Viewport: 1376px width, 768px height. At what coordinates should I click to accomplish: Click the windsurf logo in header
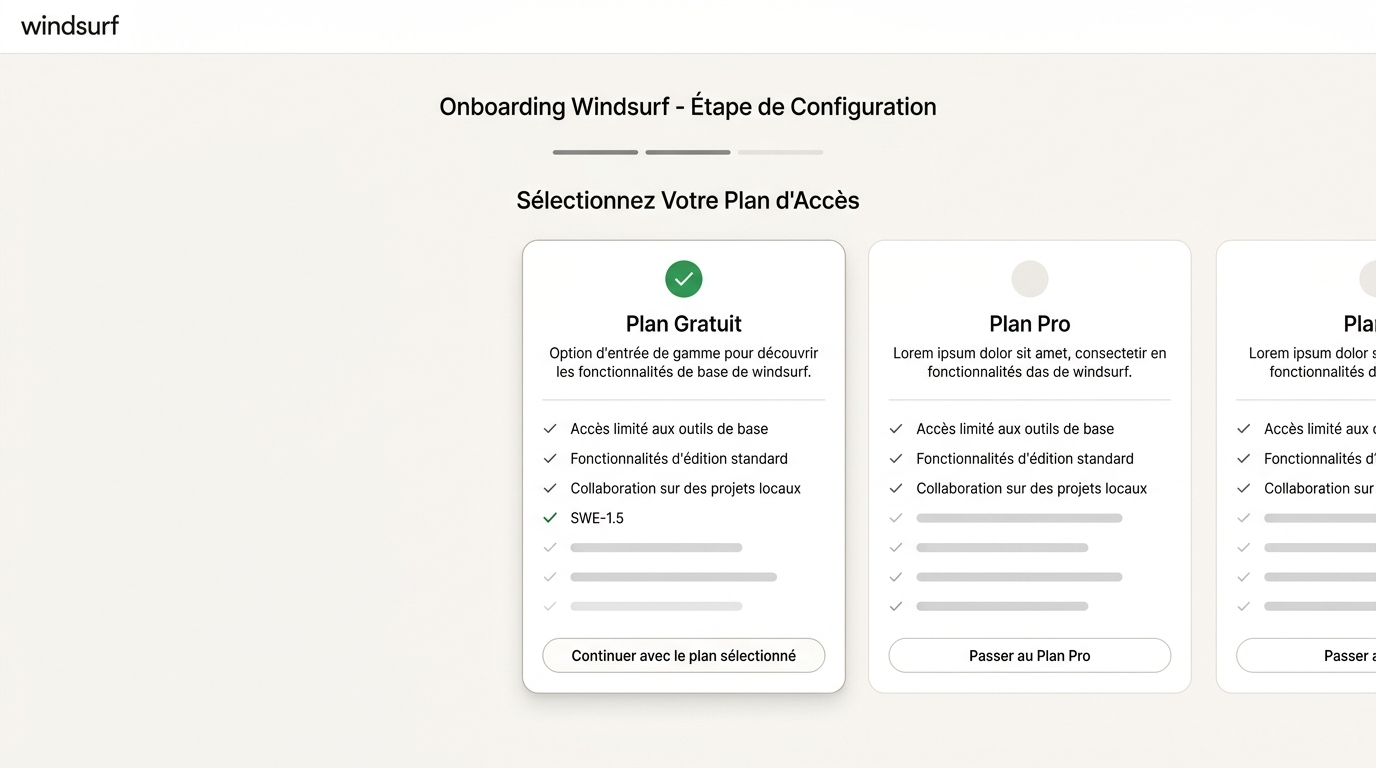click(70, 25)
